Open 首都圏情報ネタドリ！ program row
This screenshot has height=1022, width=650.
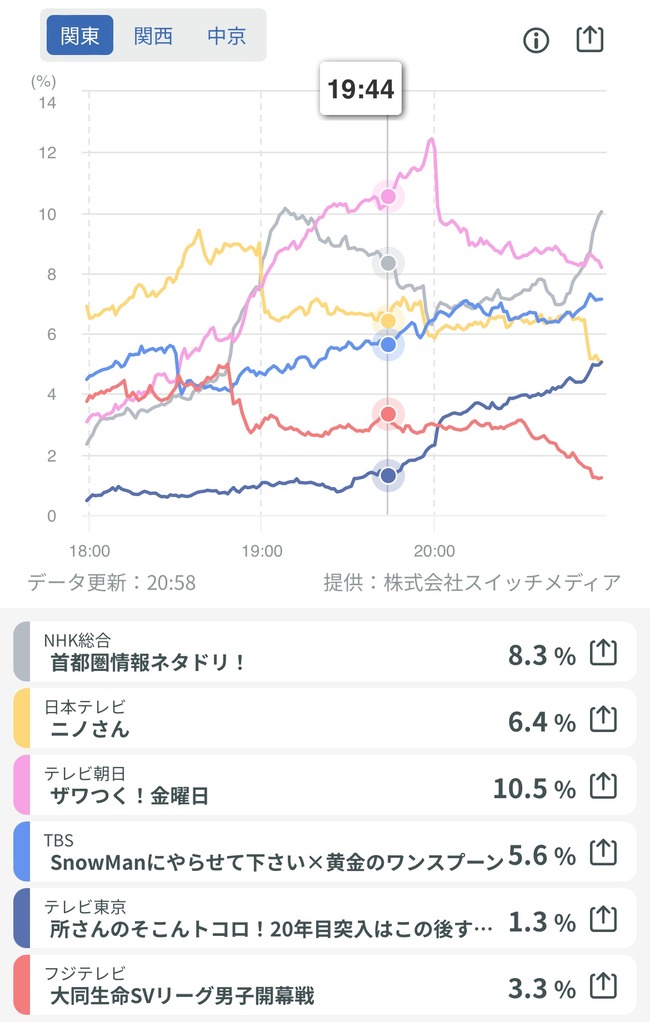(325, 652)
